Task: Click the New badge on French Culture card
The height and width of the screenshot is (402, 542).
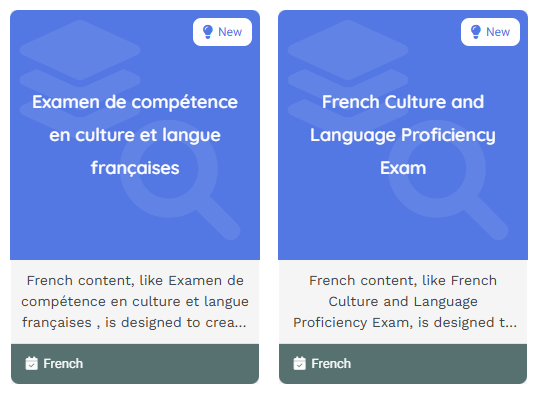Action: (x=490, y=32)
